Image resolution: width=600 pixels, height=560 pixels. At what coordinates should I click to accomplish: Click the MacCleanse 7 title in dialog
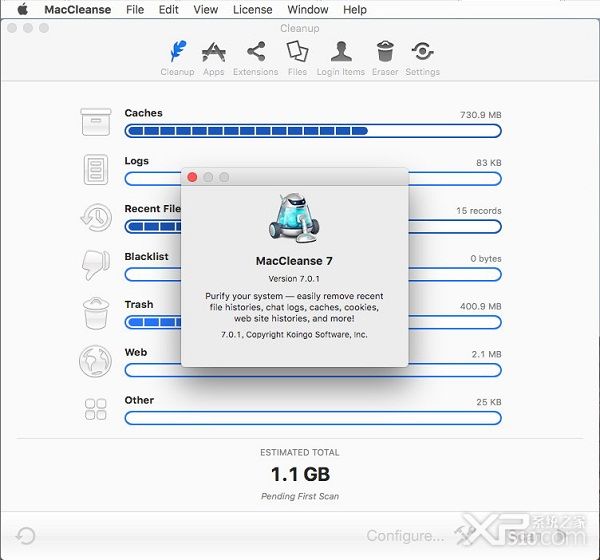294,261
